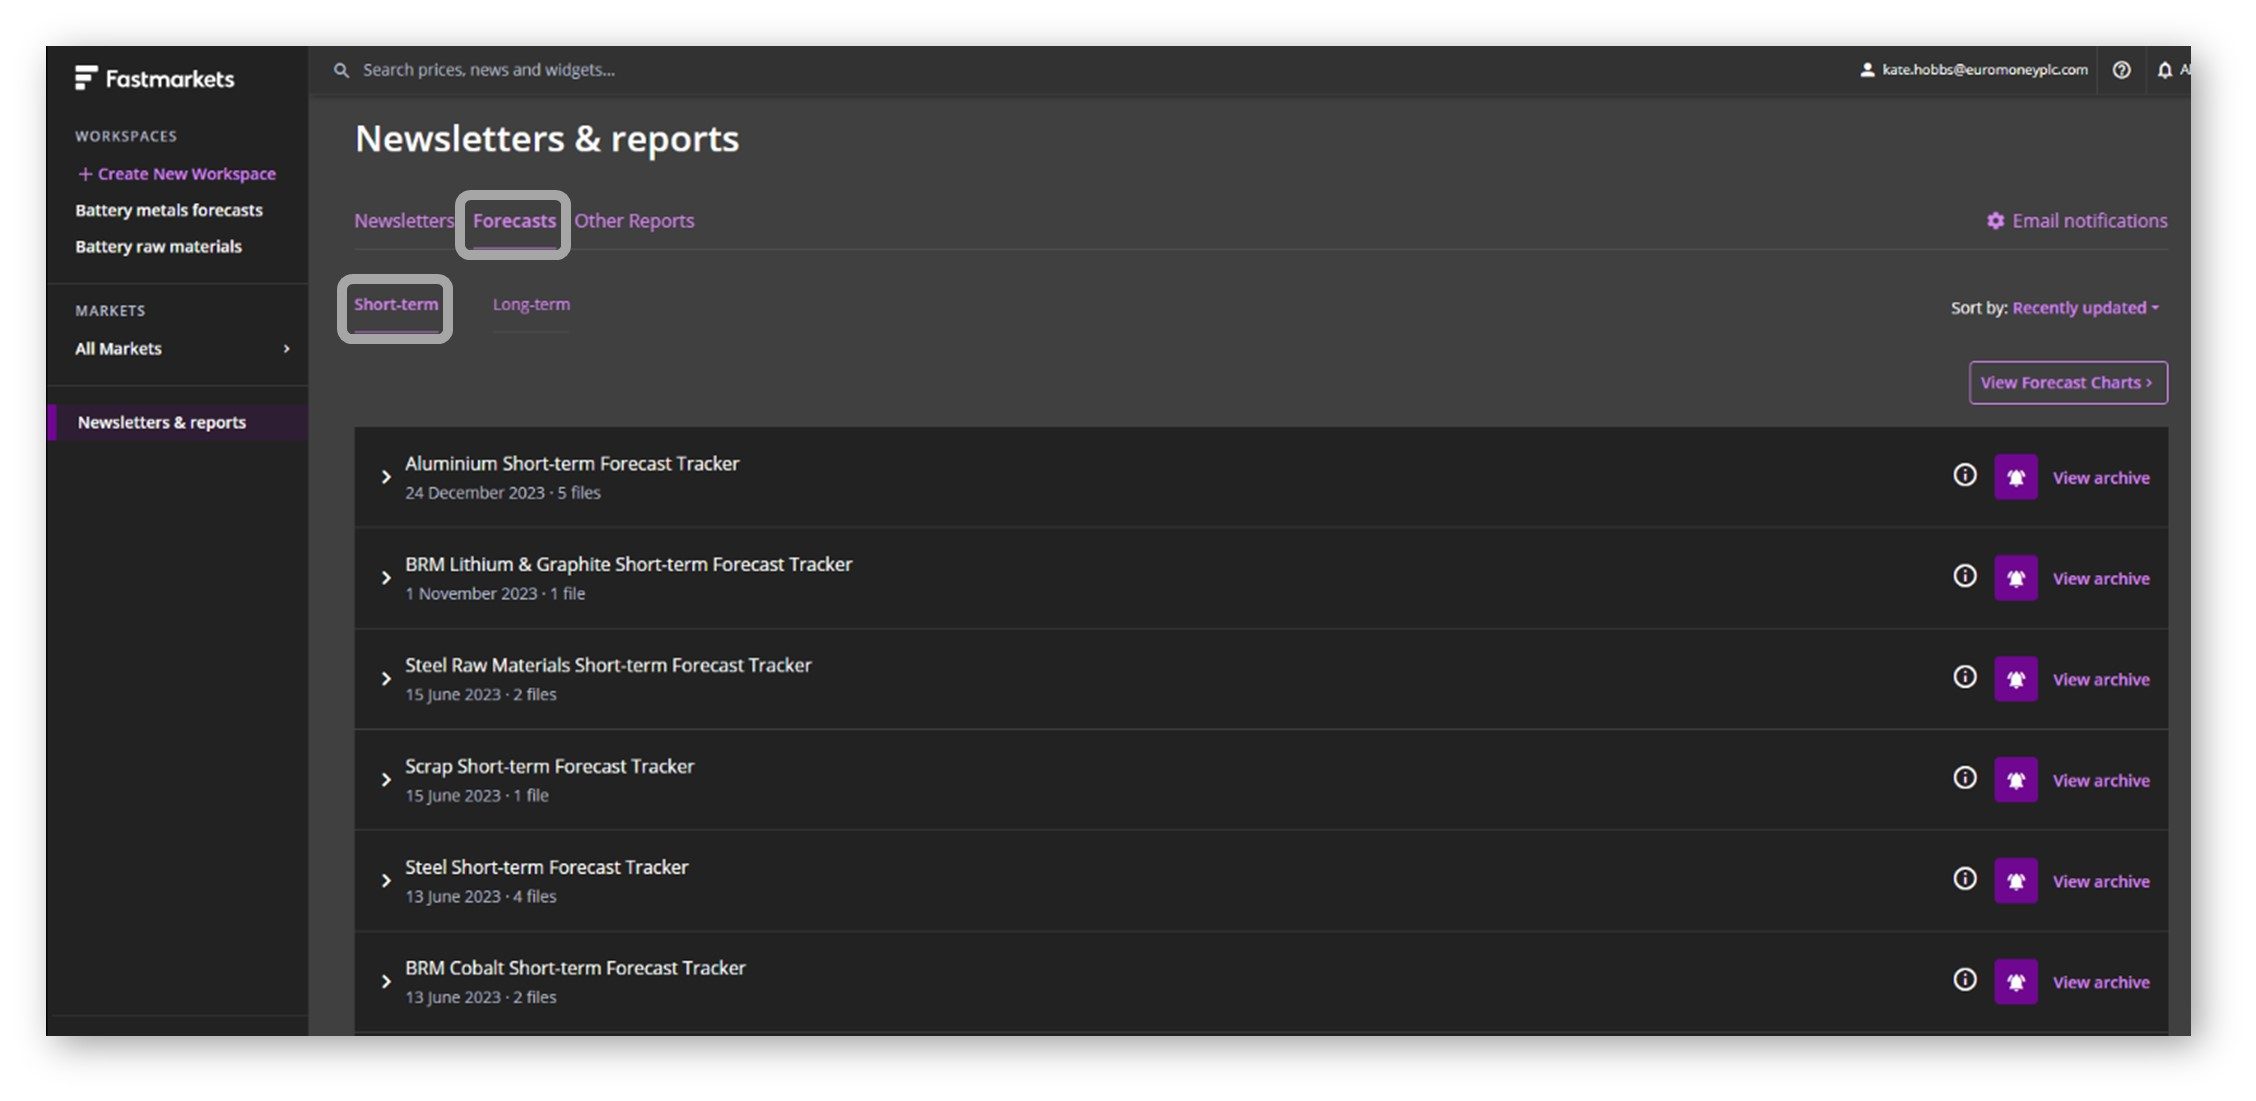Open the notifications bell in top bar
This screenshot has height=1101, width=2256.
(2164, 70)
